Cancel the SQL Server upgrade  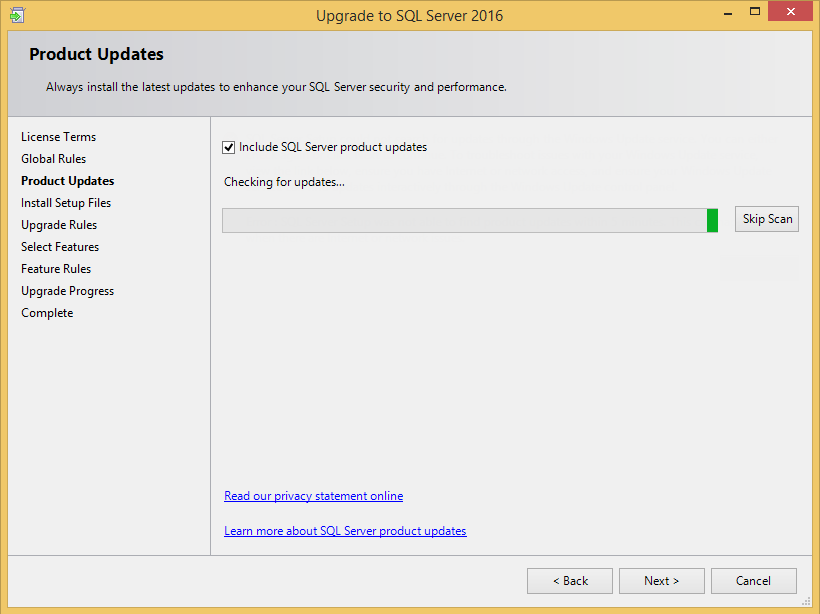754,581
